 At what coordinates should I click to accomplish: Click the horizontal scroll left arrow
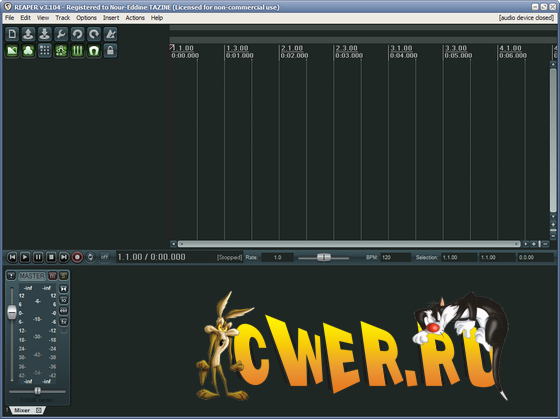pyautogui.click(x=174, y=244)
